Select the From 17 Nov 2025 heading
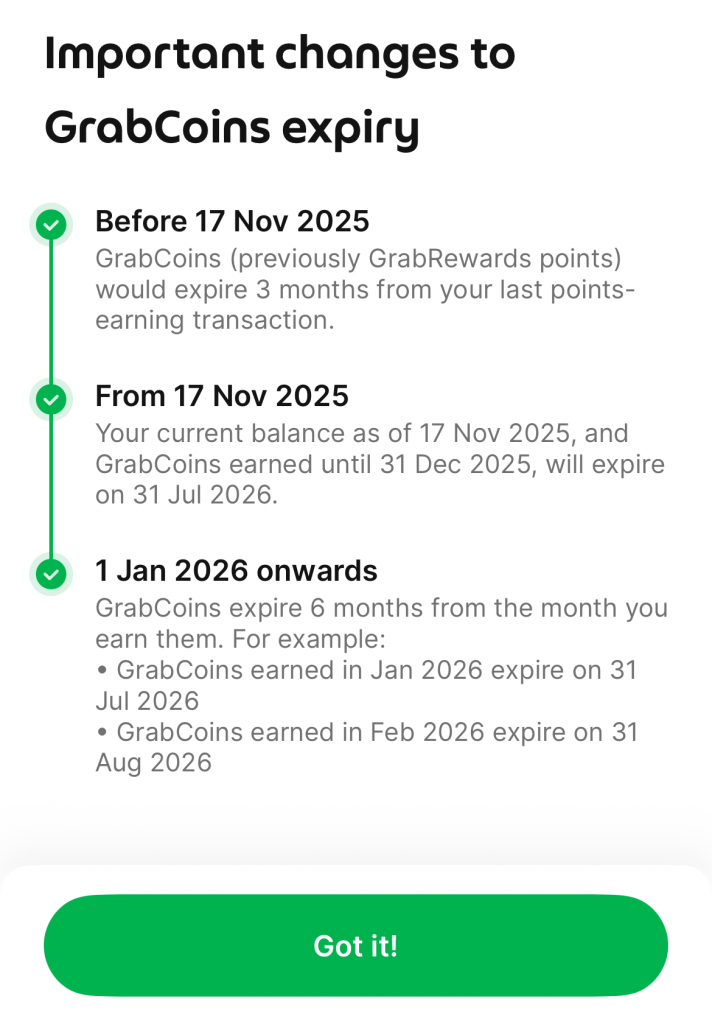The height and width of the screenshot is (1024, 712). click(222, 396)
